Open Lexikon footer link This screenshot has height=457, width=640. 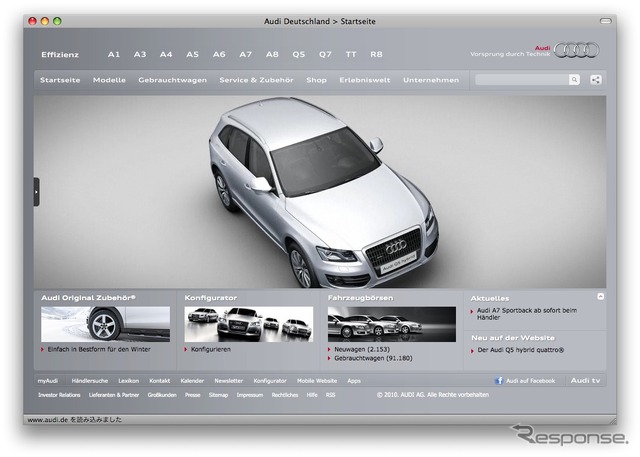129,381
